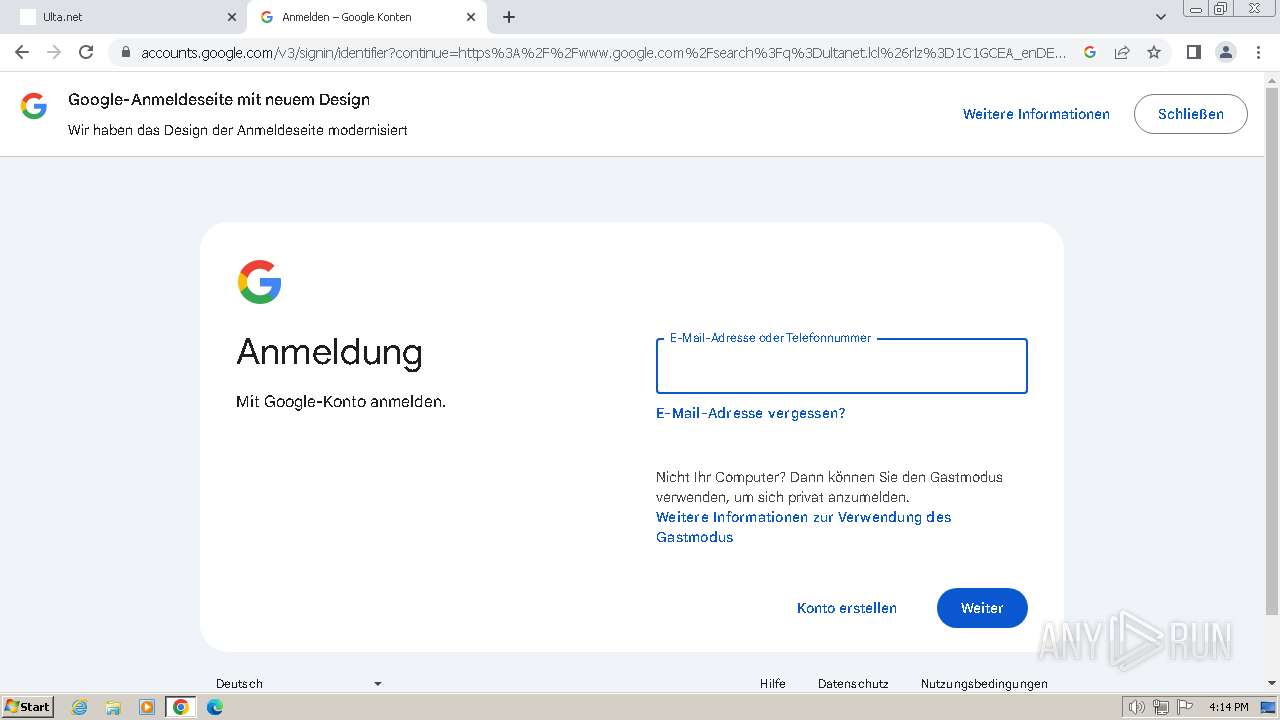Reload the current page
The width and height of the screenshot is (1280, 720).
[86, 52]
